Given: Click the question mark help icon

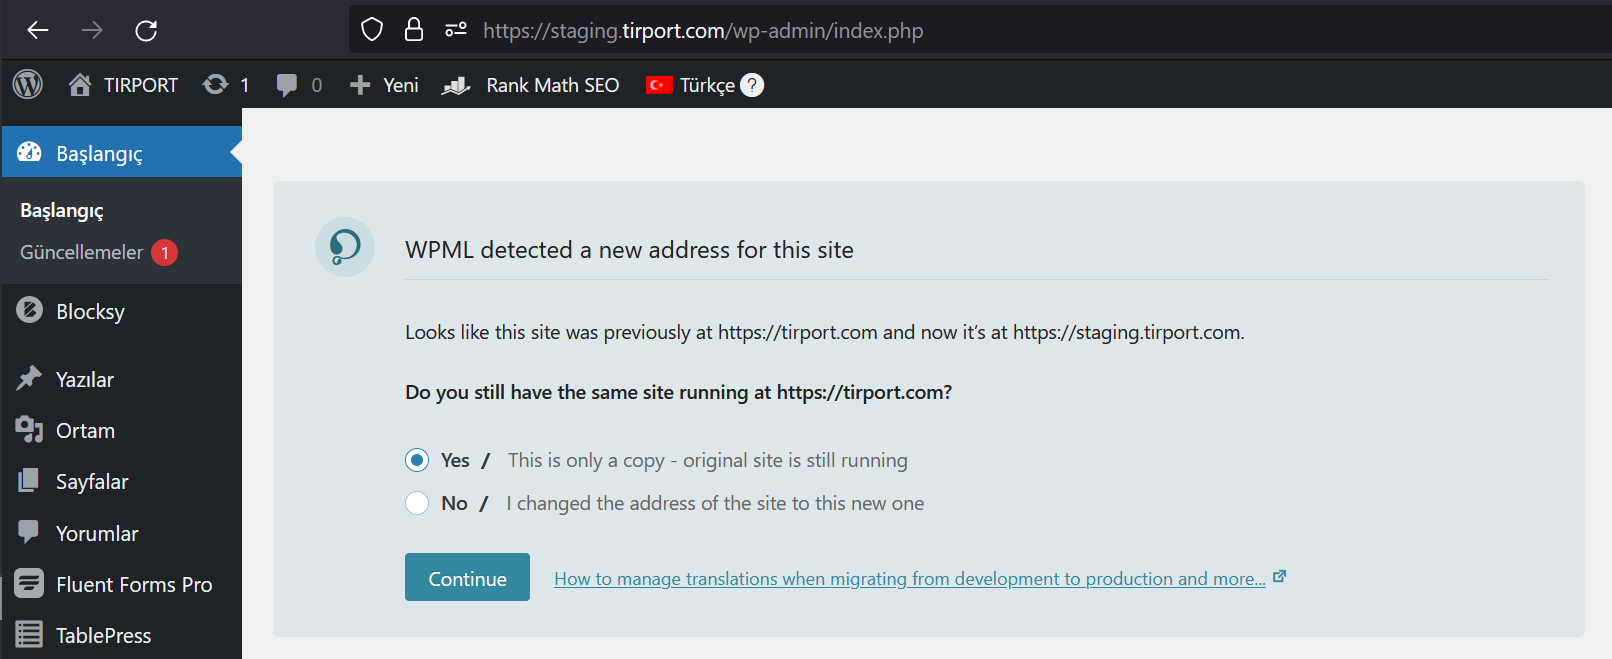Looking at the screenshot, I should point(752,85).
